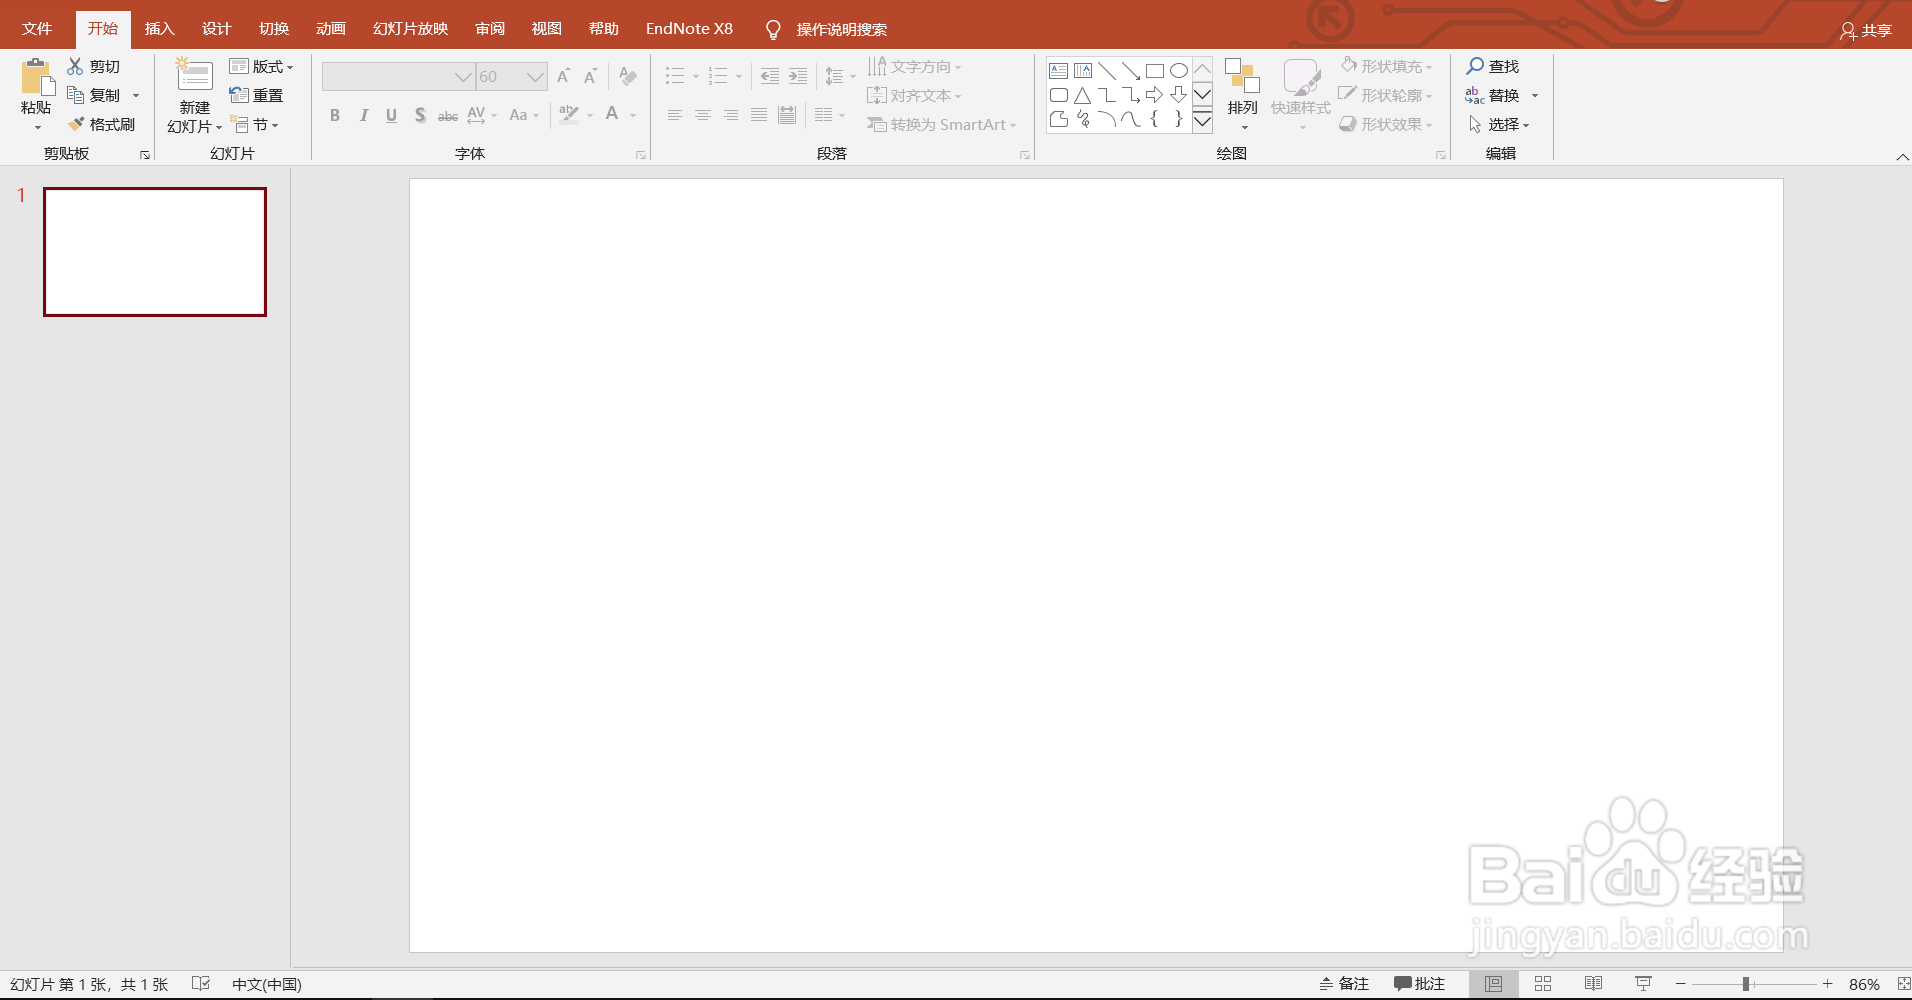
Task: Toggle Underline formatting
Action: click(x=391, y=116)
